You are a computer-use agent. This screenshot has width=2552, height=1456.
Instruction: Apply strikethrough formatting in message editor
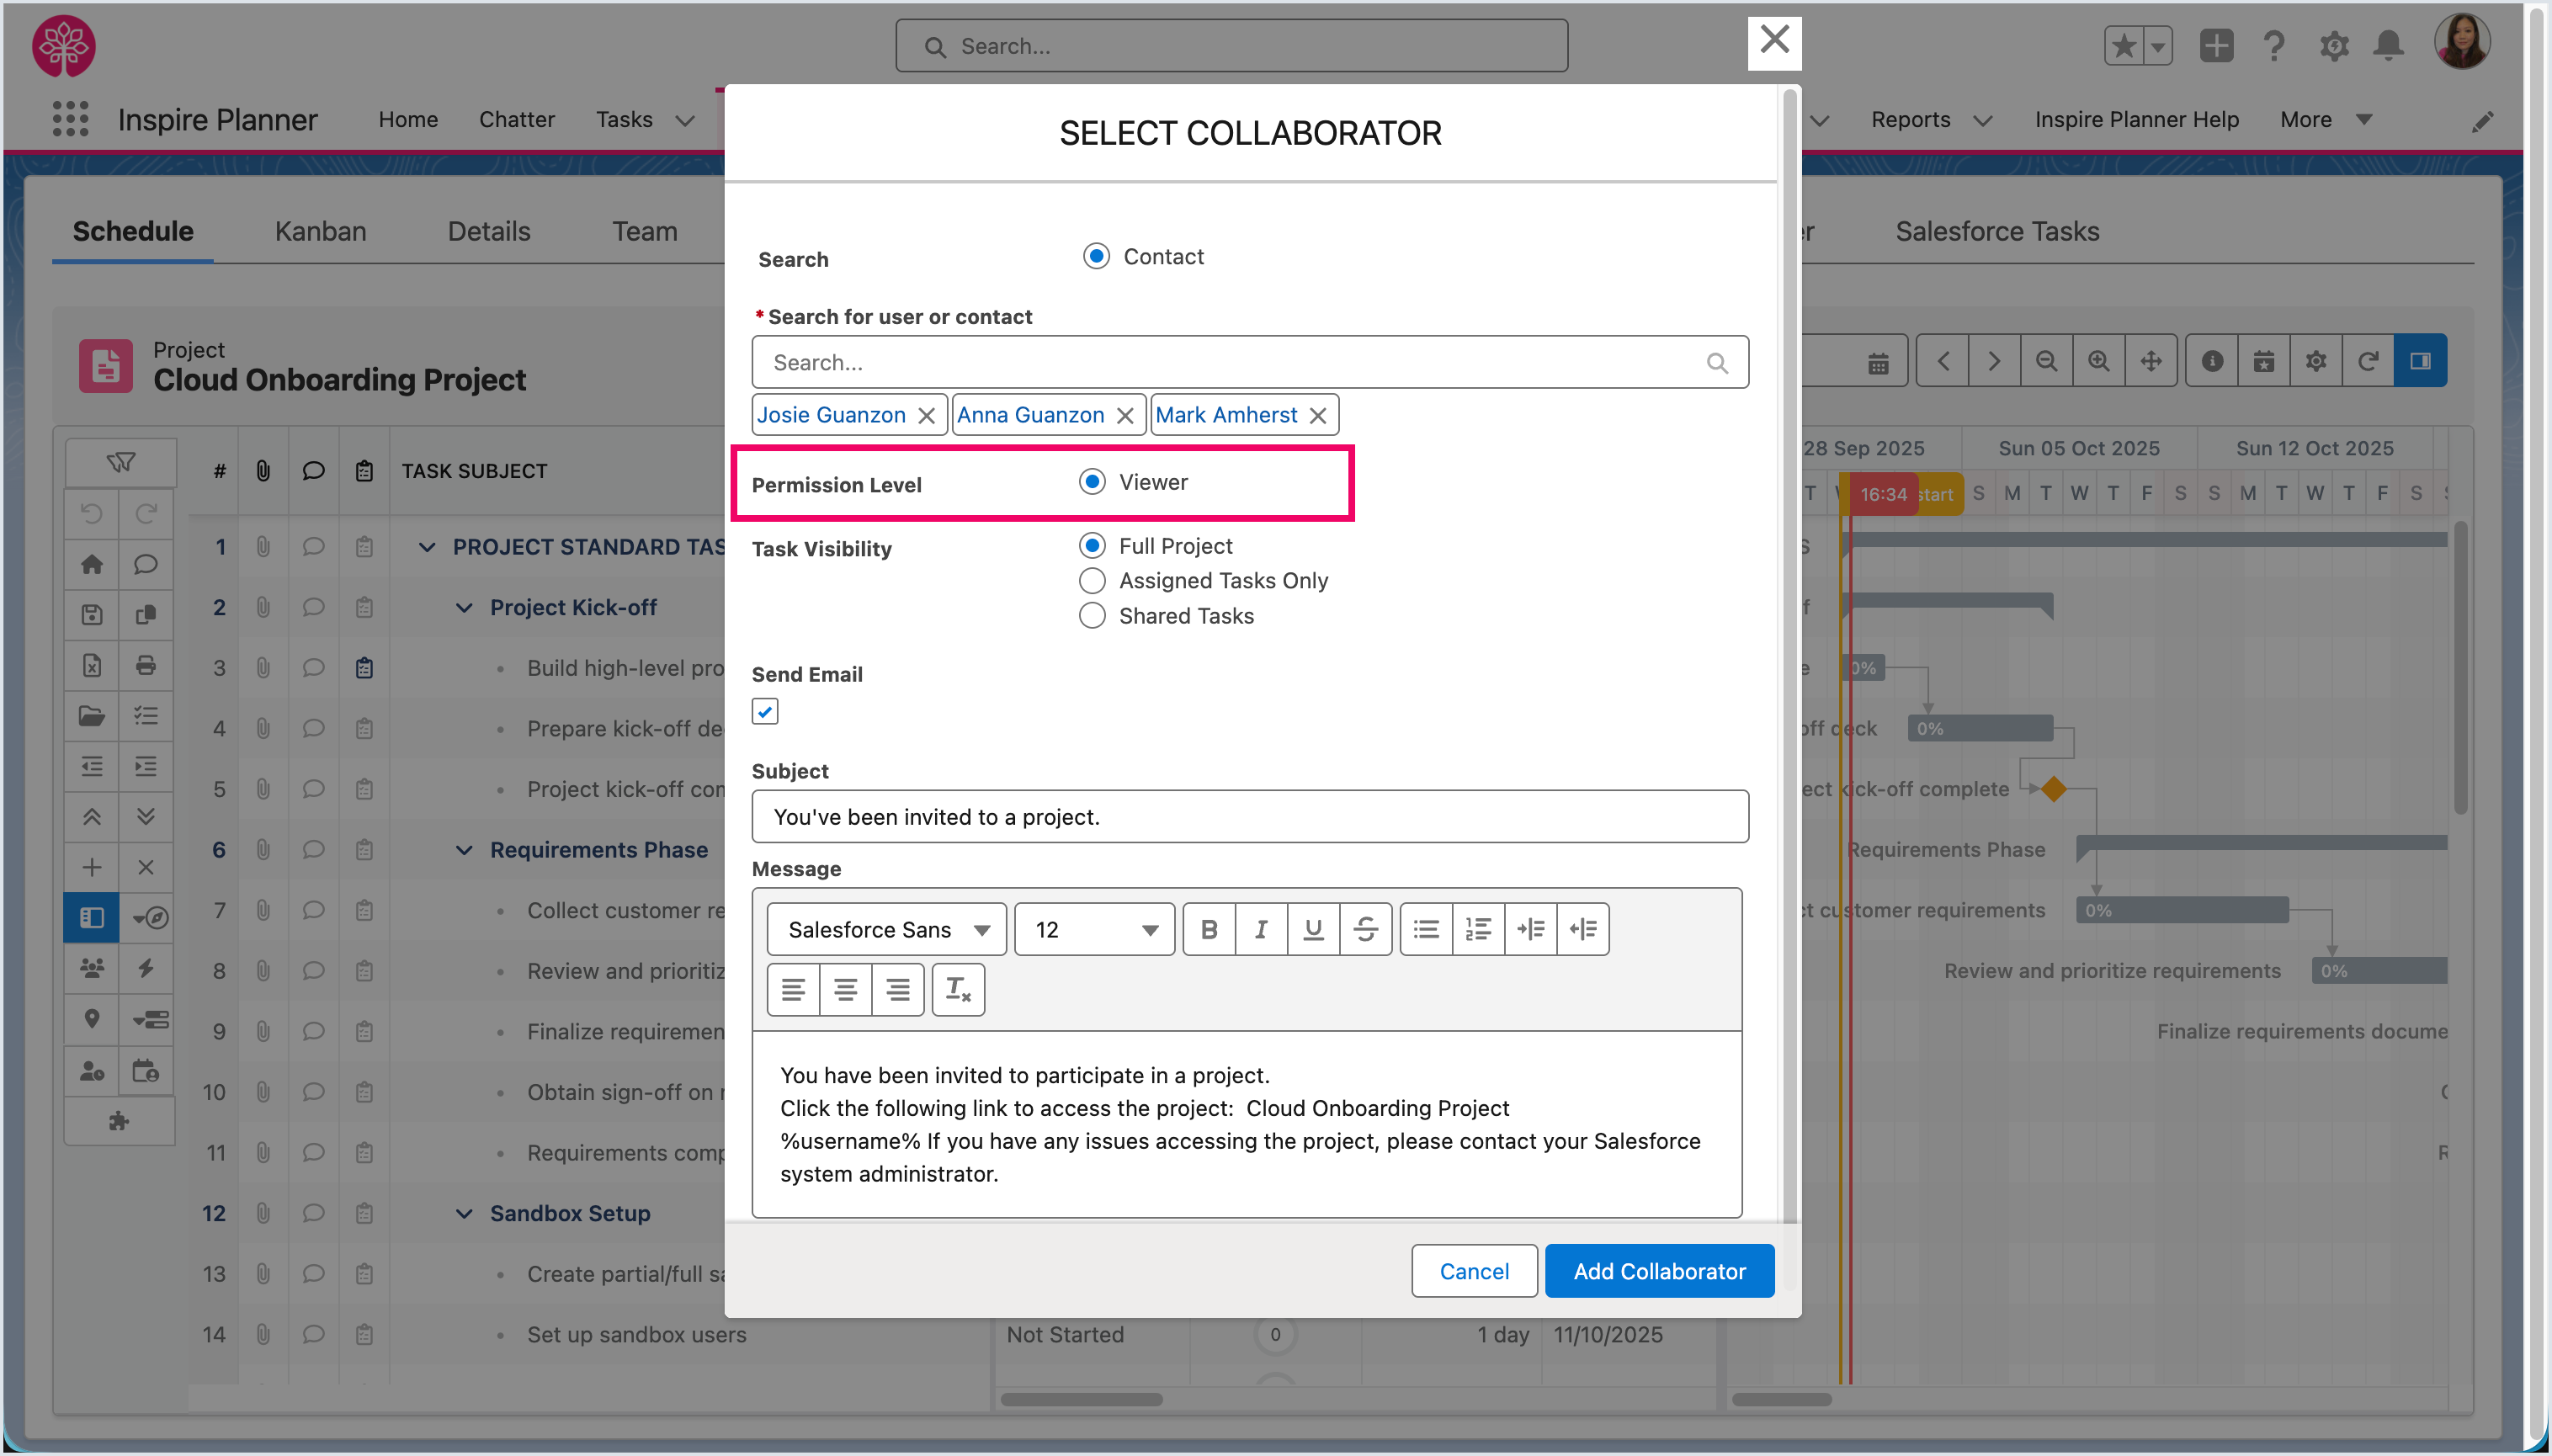1365,930
